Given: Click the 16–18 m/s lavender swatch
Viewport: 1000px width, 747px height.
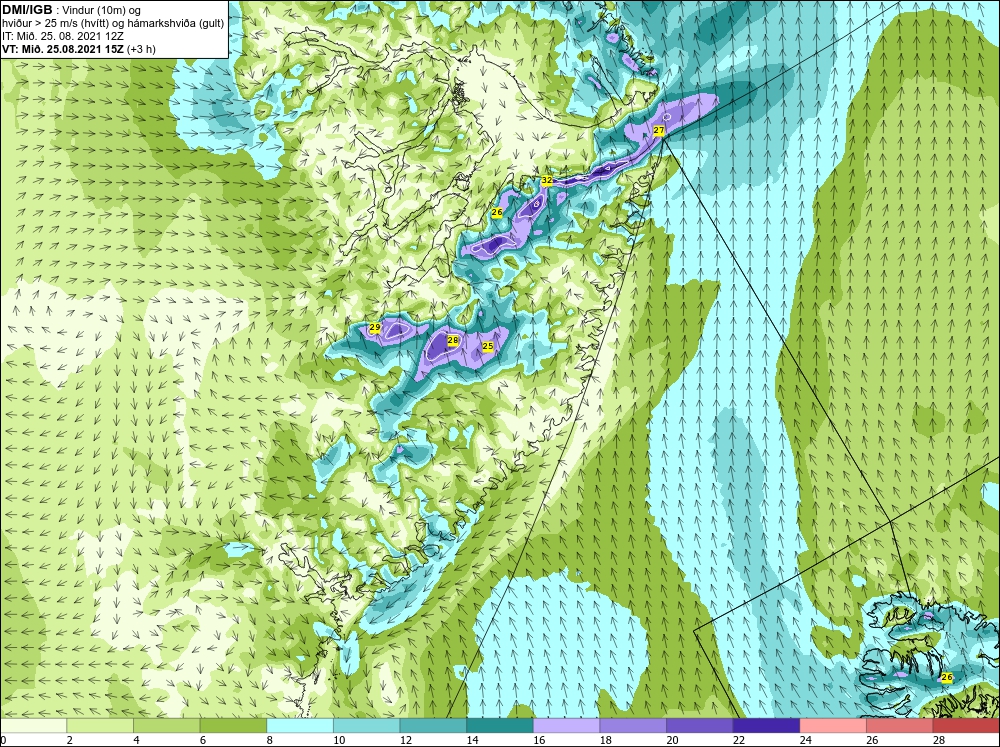Looking at the screenshot, I should [x=566, y=726].
